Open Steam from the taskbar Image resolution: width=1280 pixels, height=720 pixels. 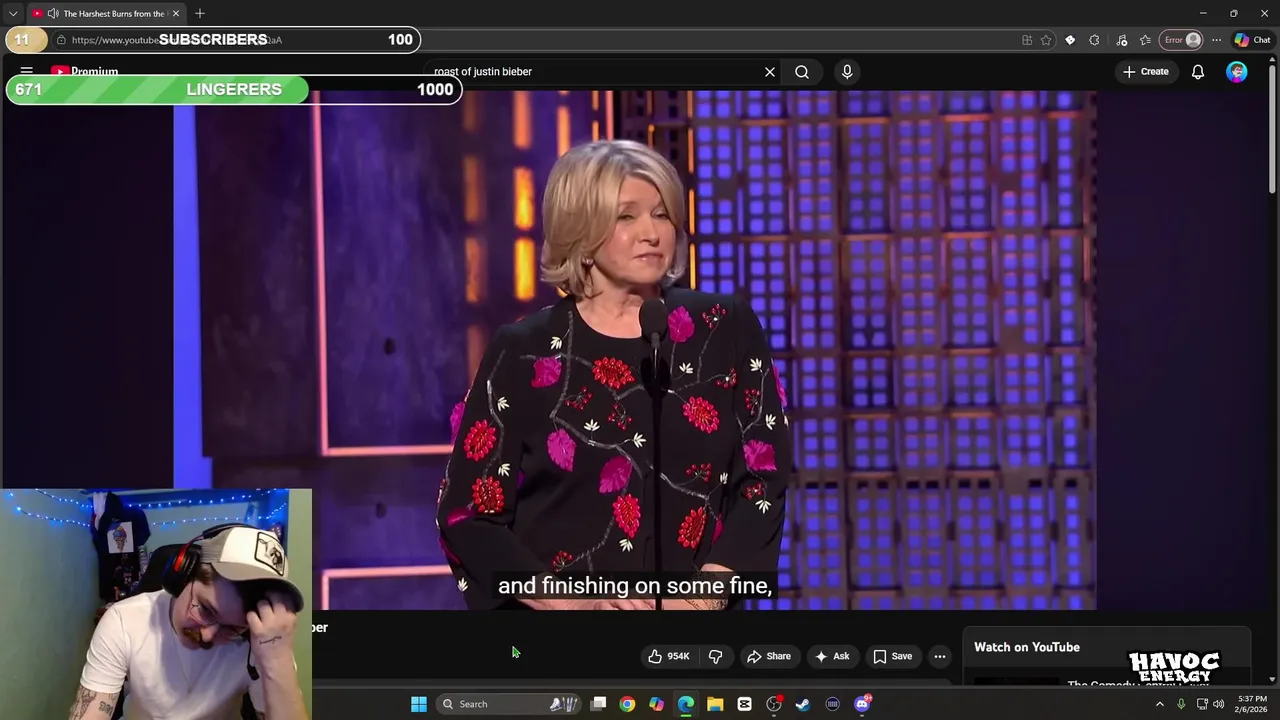(802, 704)
